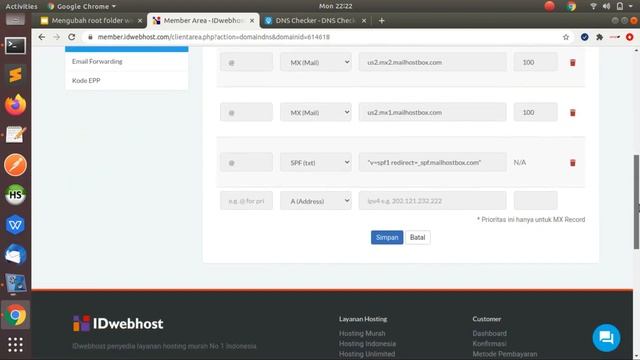Launch Firefox from the dock
640x360 pixels.
[15, 105]
